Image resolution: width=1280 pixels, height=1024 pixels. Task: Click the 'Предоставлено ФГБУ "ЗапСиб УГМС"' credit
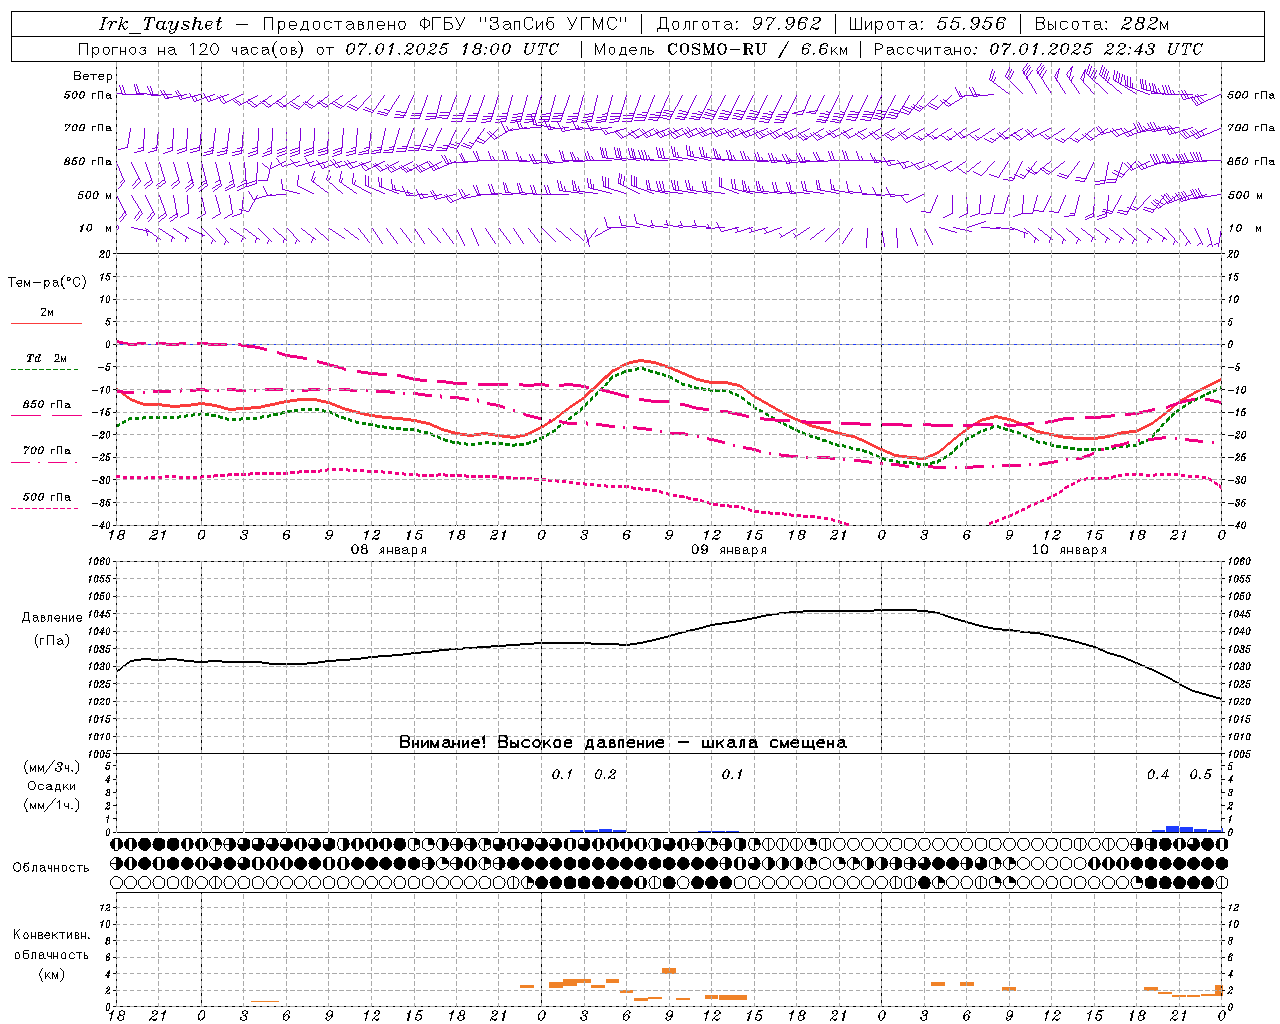click(x=445, y=24)
